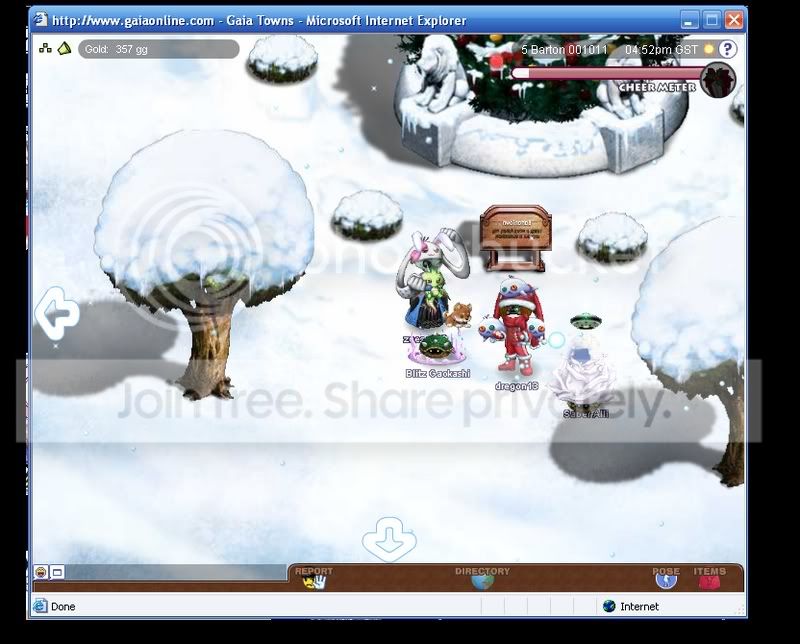Click the avatar portrait by Cheer Meter

718,80
